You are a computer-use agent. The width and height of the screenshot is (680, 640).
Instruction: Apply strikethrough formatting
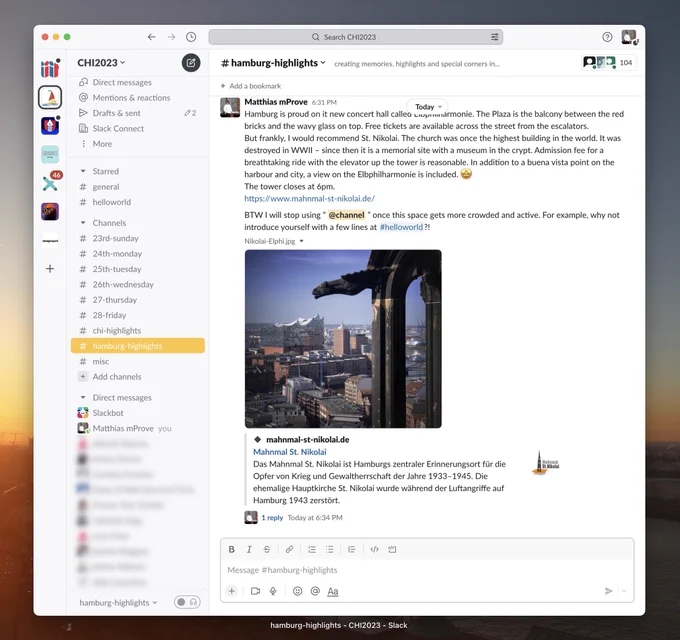tap(267, 549)
